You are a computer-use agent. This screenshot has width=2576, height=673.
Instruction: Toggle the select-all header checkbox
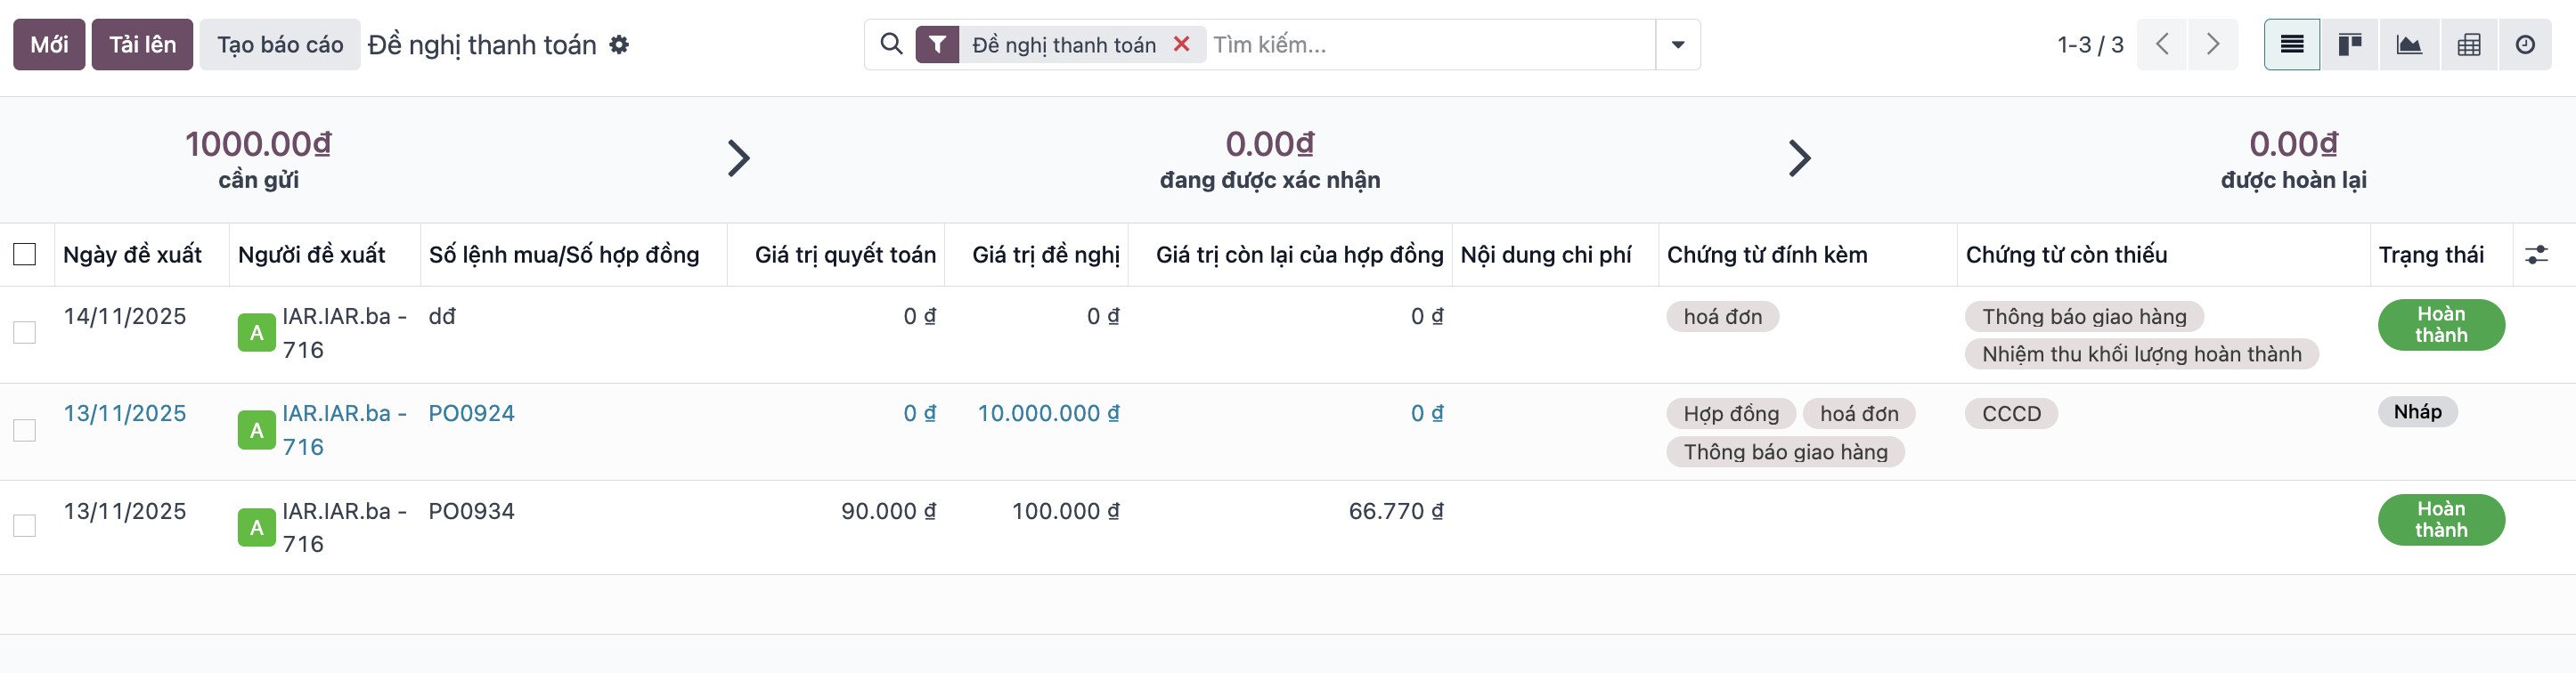pos(25,254)
